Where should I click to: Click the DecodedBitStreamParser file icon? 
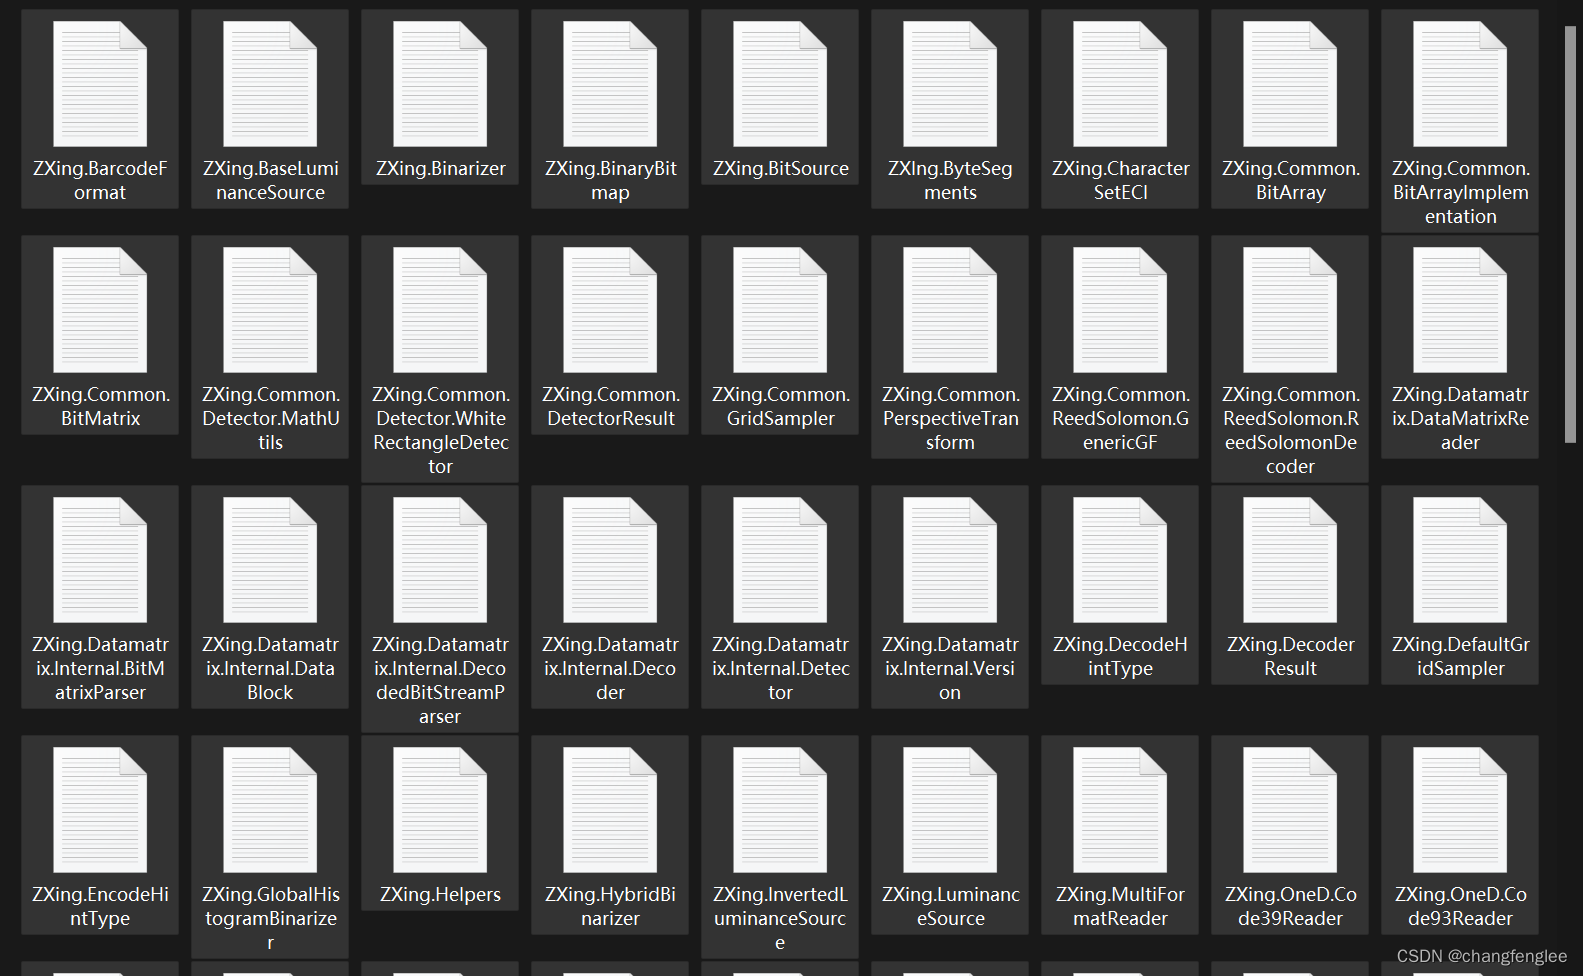click(x=440, y=560)
